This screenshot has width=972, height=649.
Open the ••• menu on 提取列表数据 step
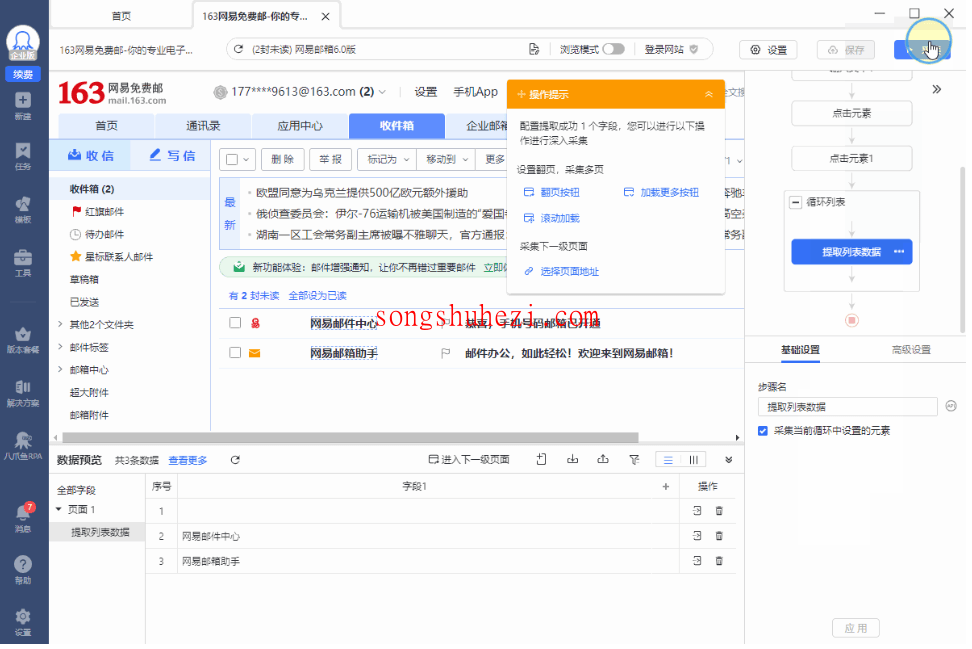[899, 252]
